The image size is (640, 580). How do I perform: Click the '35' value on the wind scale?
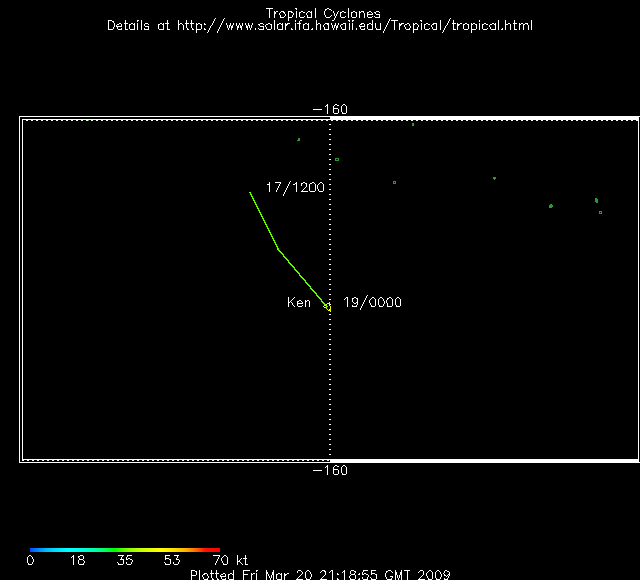click(x=125, y=560)
